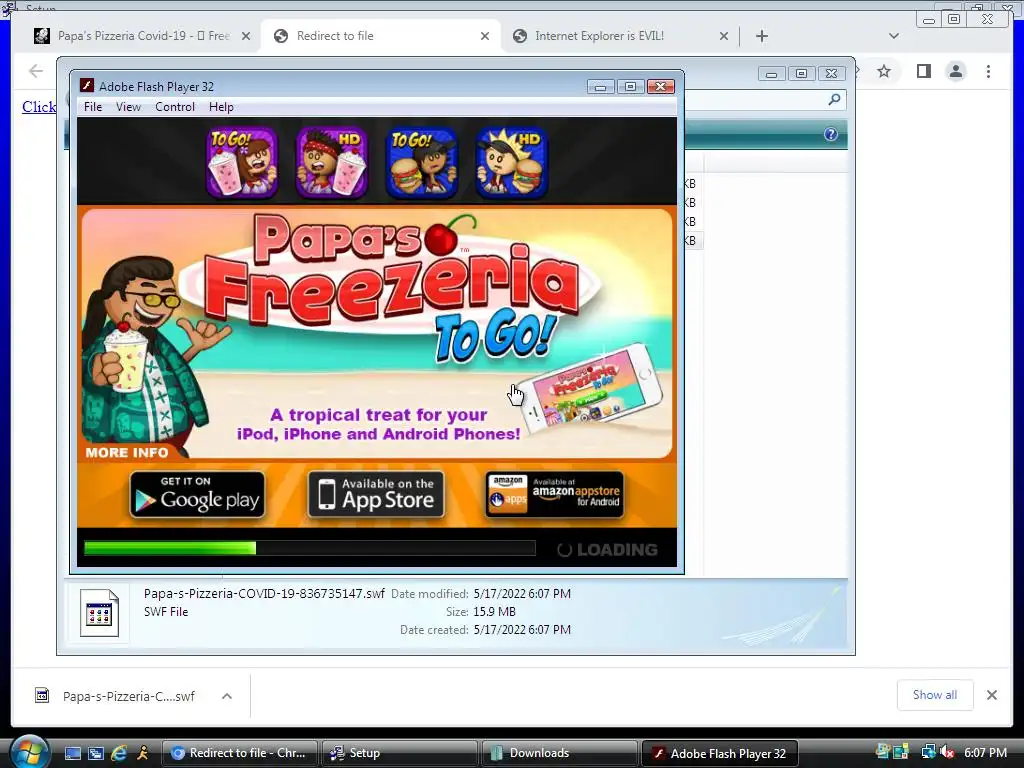Click the file name Papa-s-Pizzeria-COVID-19-836735147.swf

click(x=264, y=594)
